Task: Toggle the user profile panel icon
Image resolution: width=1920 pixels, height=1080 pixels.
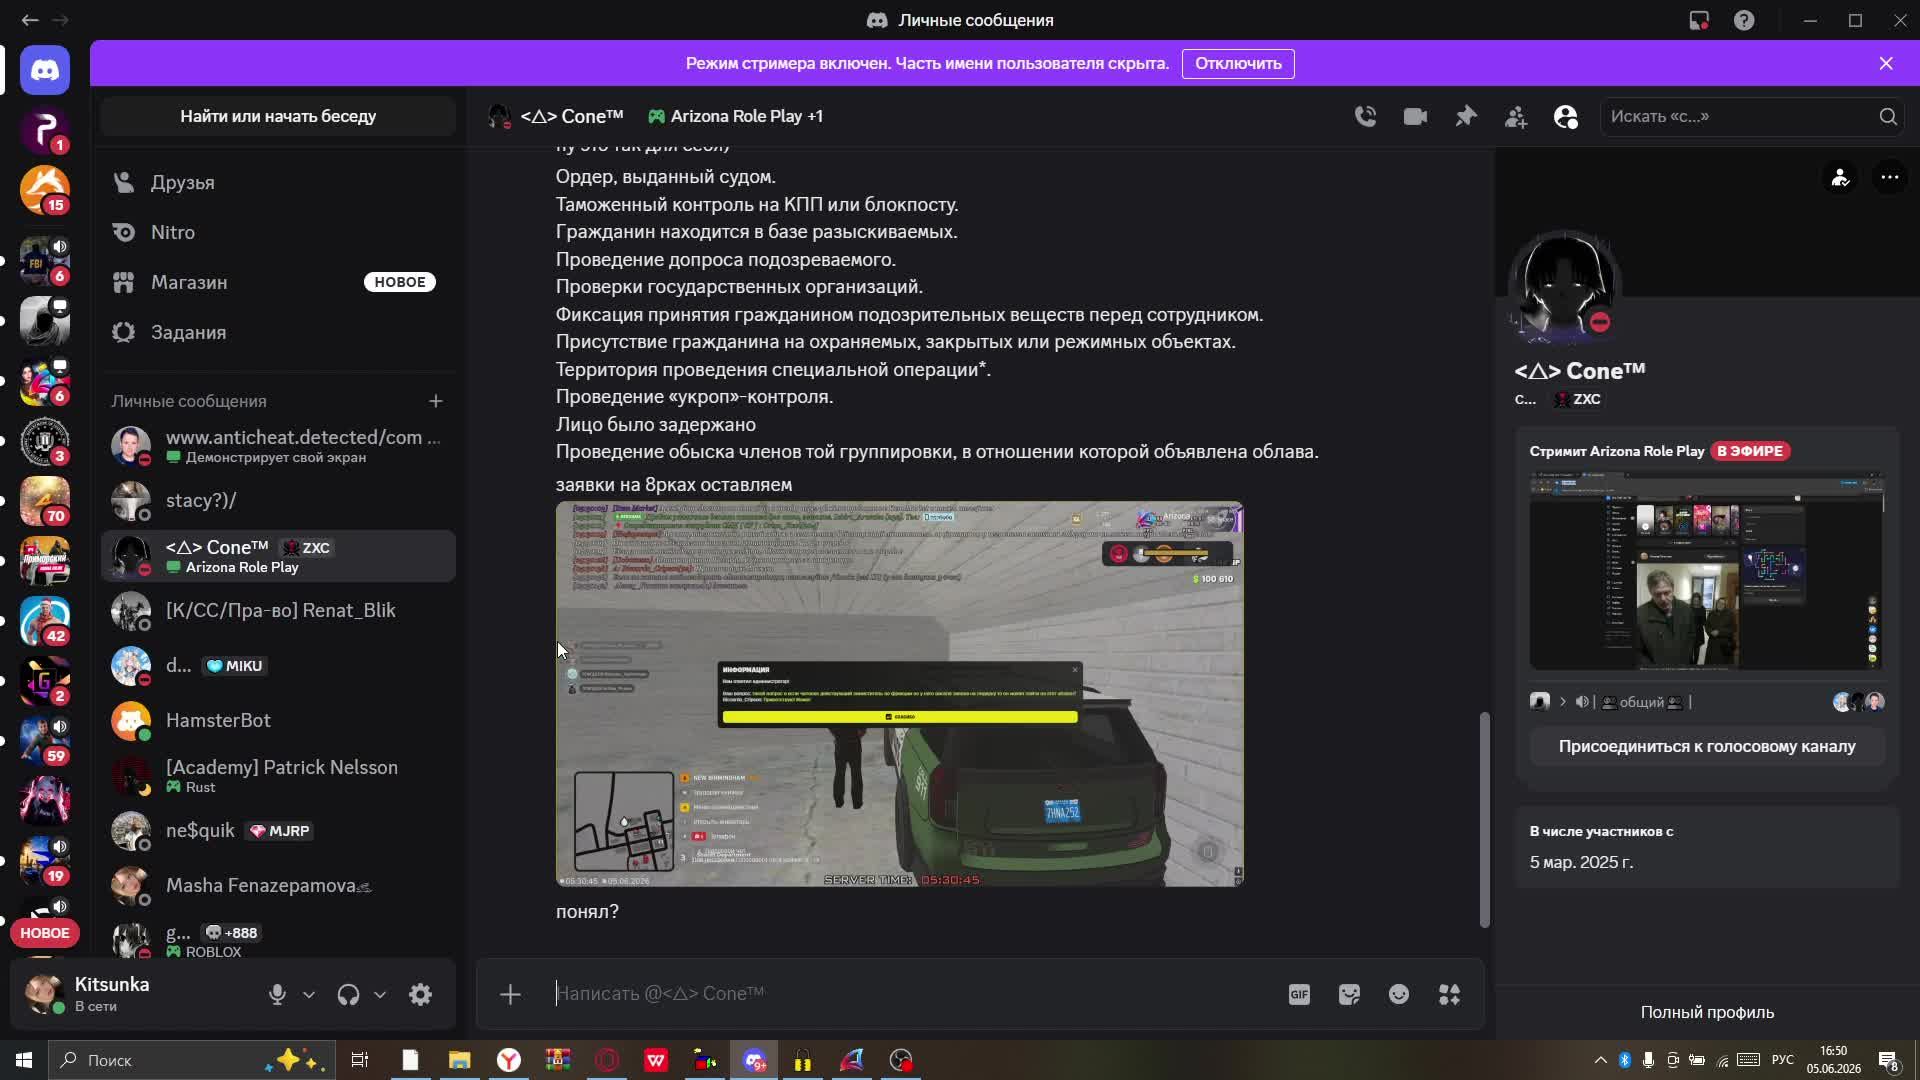Action: [1566, 117]
